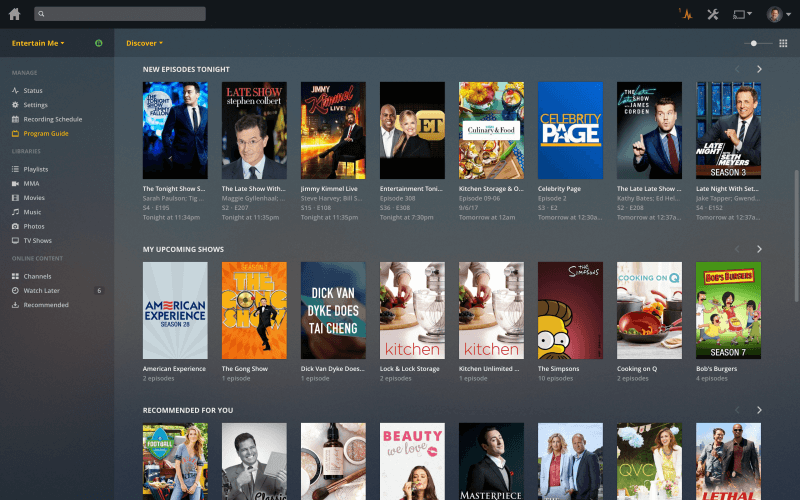Viewport: 800px width, 500px height.
Task: Expand the Entertain Me server dropdown
Action: click(x=38, y=43)
